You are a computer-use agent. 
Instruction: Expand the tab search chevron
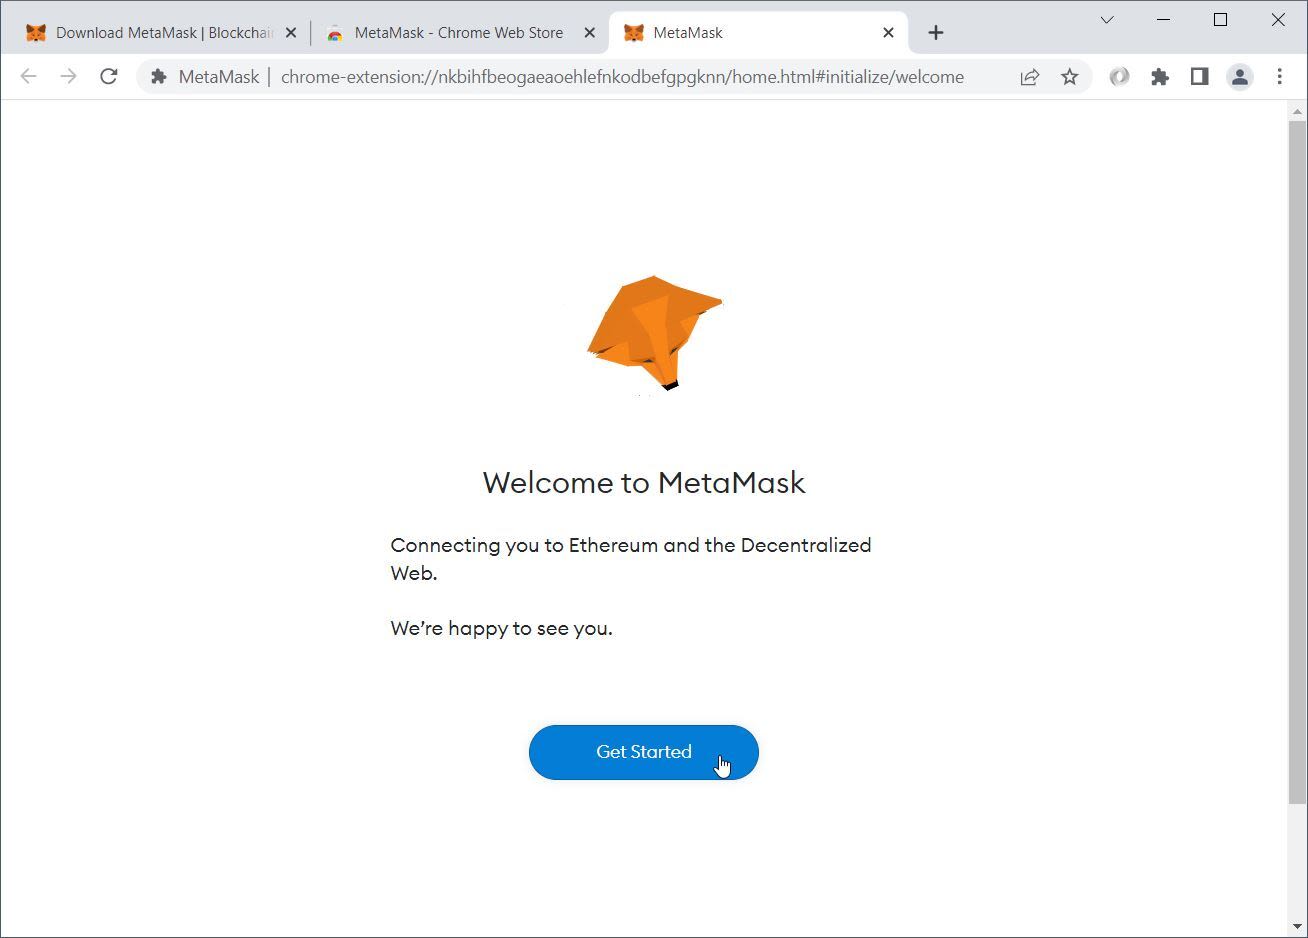(x=1107, y=20)
